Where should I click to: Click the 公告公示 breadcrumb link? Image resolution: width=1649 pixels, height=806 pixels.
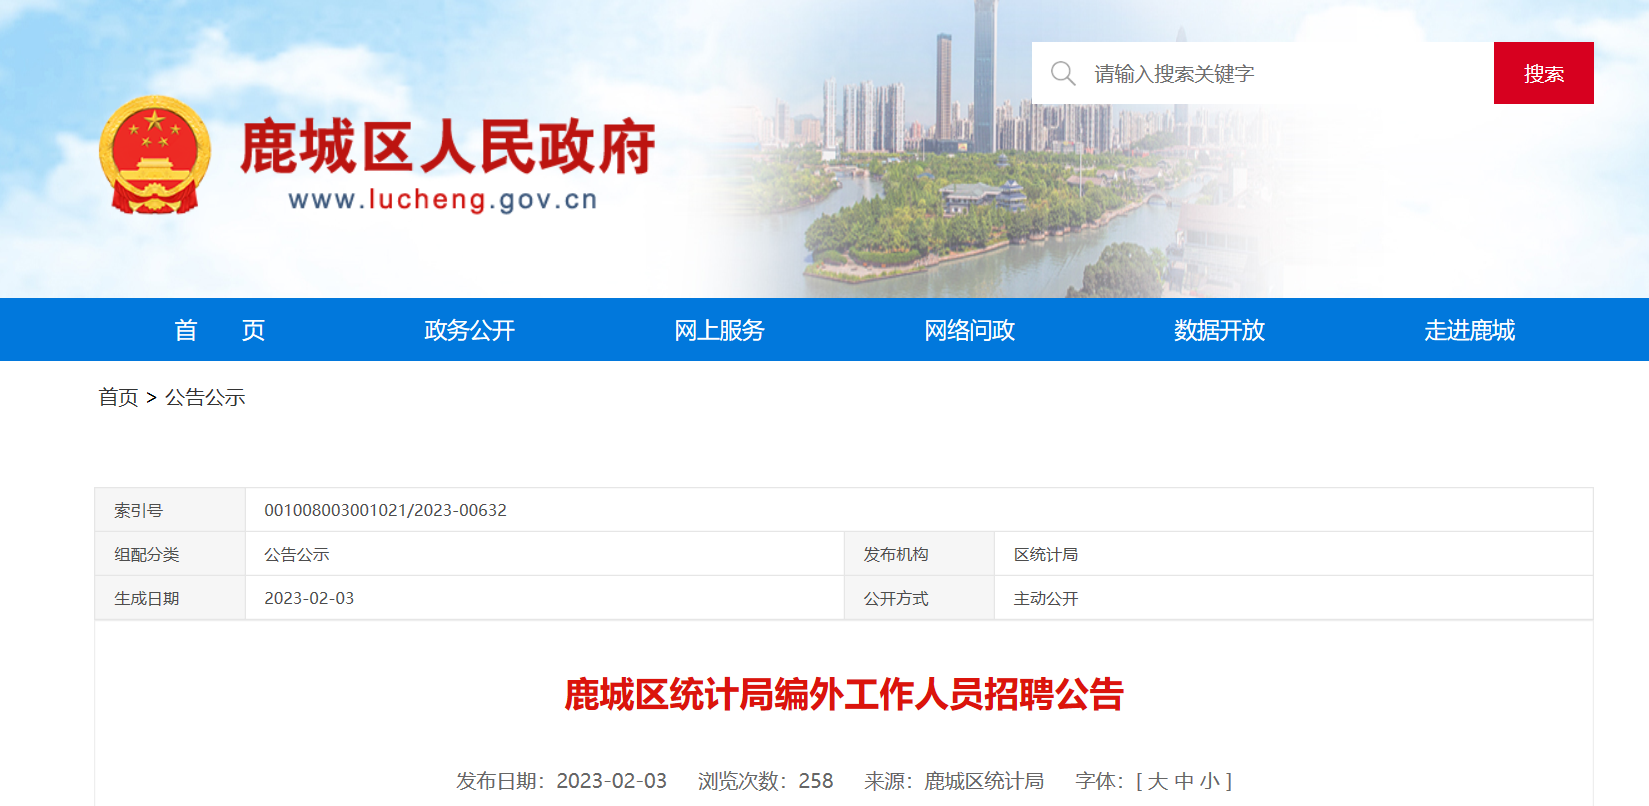[x=205, y=397]
